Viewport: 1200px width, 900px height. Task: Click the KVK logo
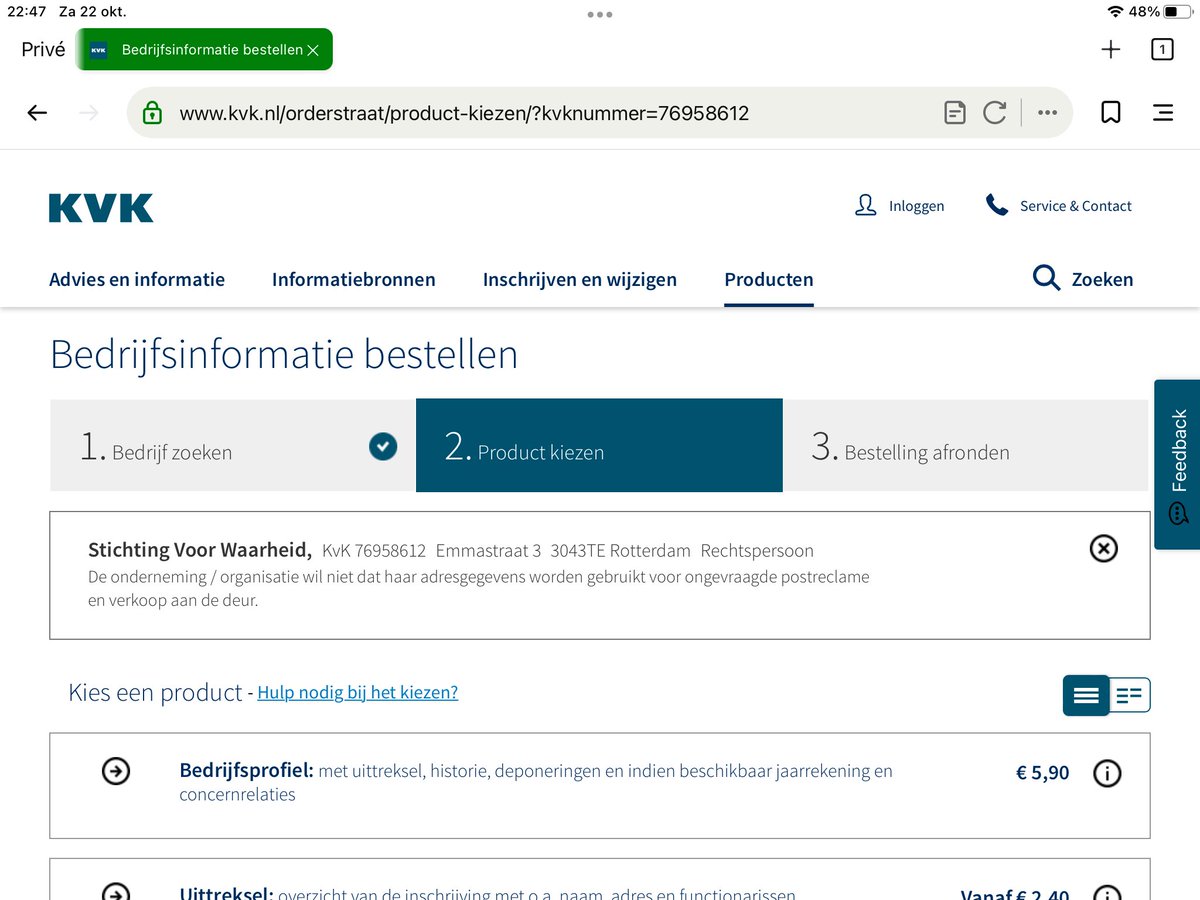point(101,208)
